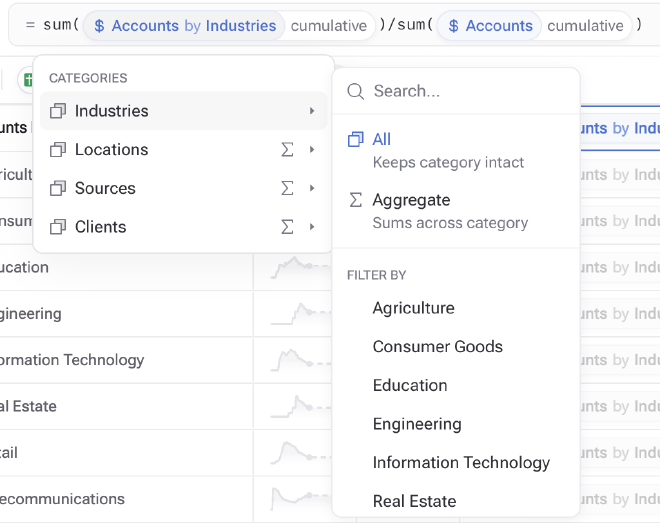This screenshot has height=523, width=660.
Task: Click the Telecommunications row label in the table
Action: 62,499
